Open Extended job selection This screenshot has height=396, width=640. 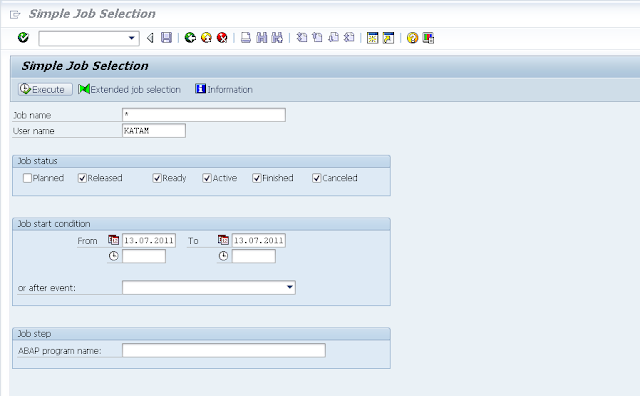click(129, 89)
